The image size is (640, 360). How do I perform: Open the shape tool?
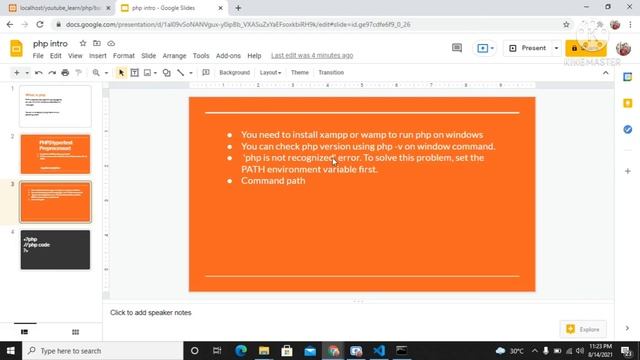(167, 73)
